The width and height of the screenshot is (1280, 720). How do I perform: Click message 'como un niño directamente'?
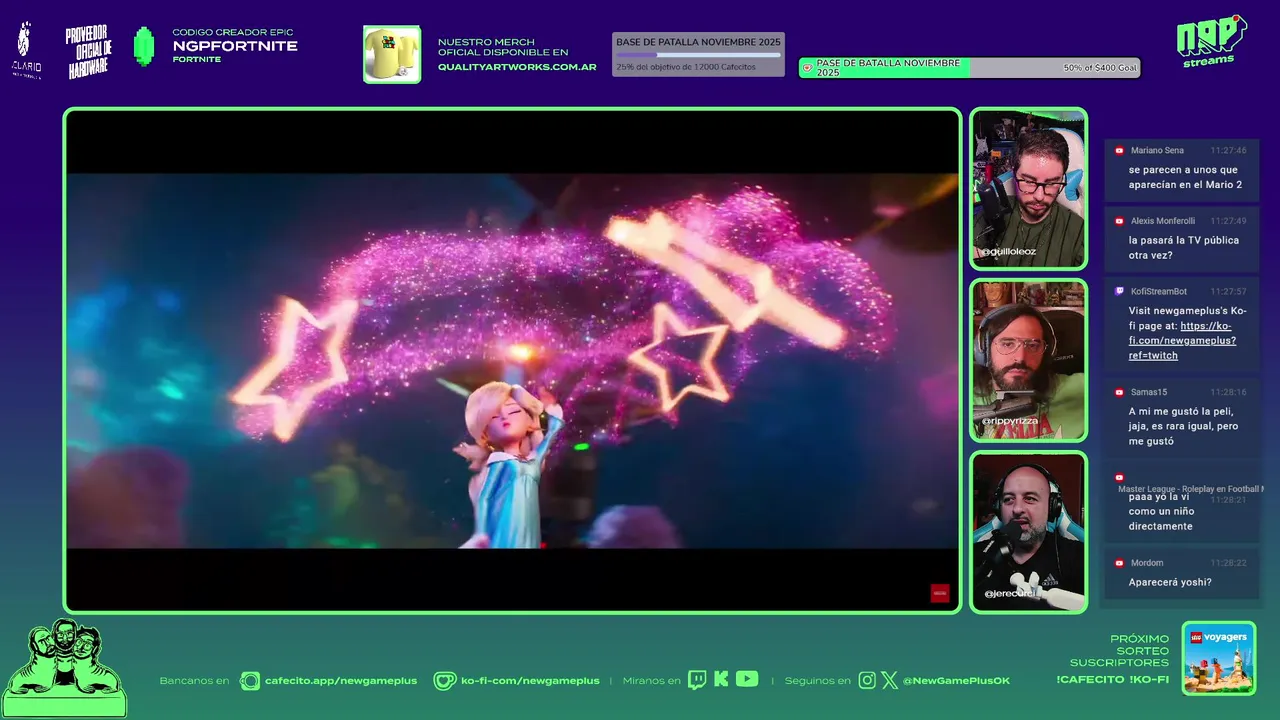tap(1161, 511)
